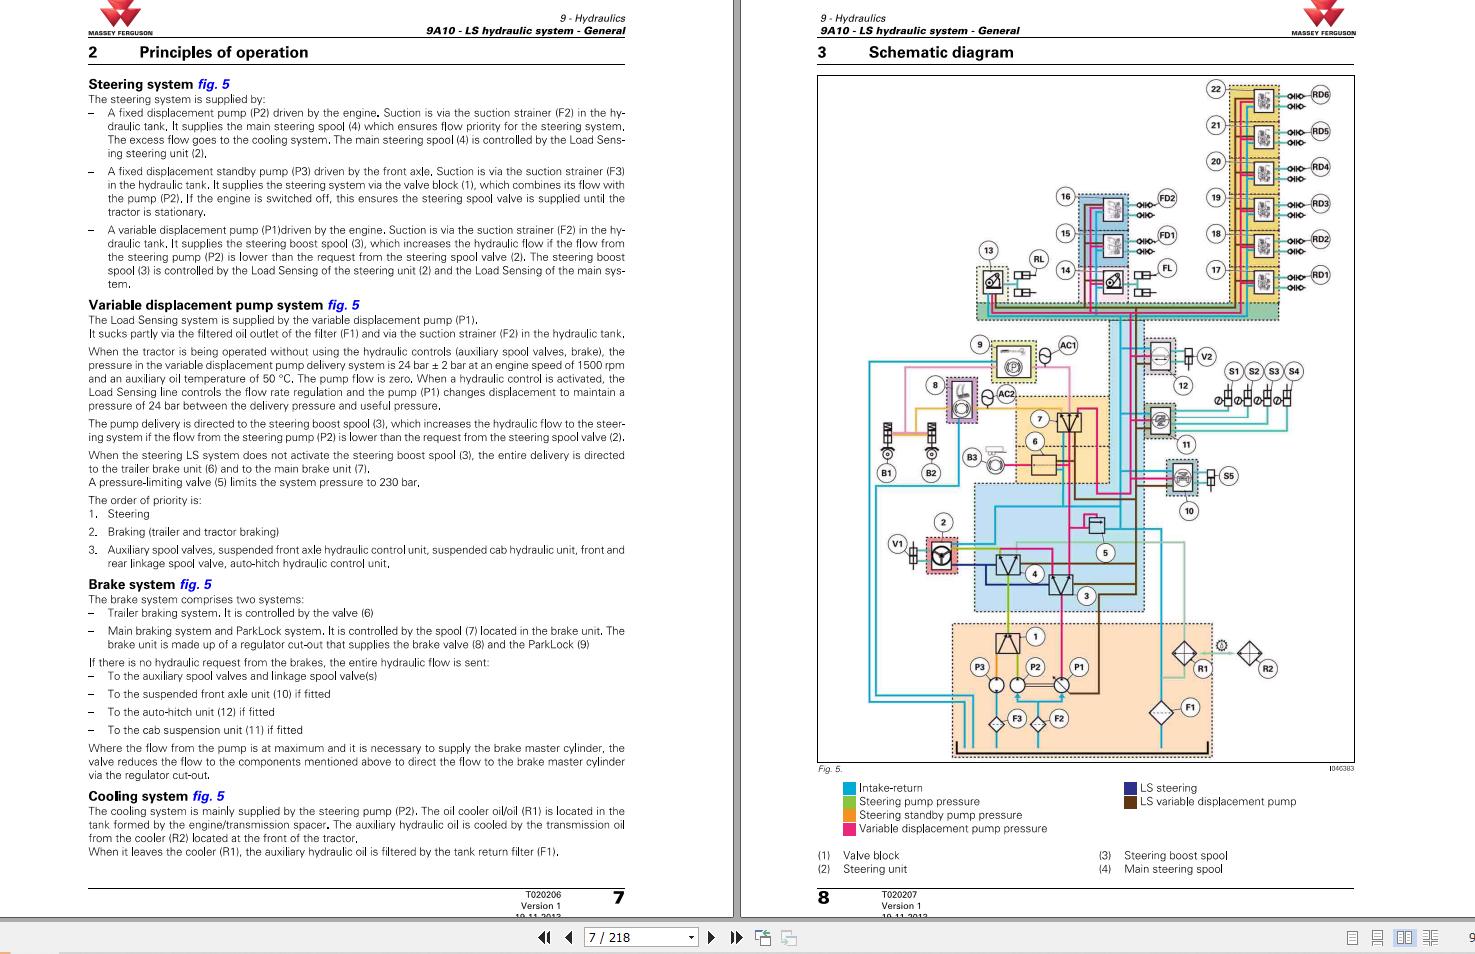This screenshot has width=1475, height=954.
Task: Go to the next page
Action: pyautogui.click(x=711, y=937)
